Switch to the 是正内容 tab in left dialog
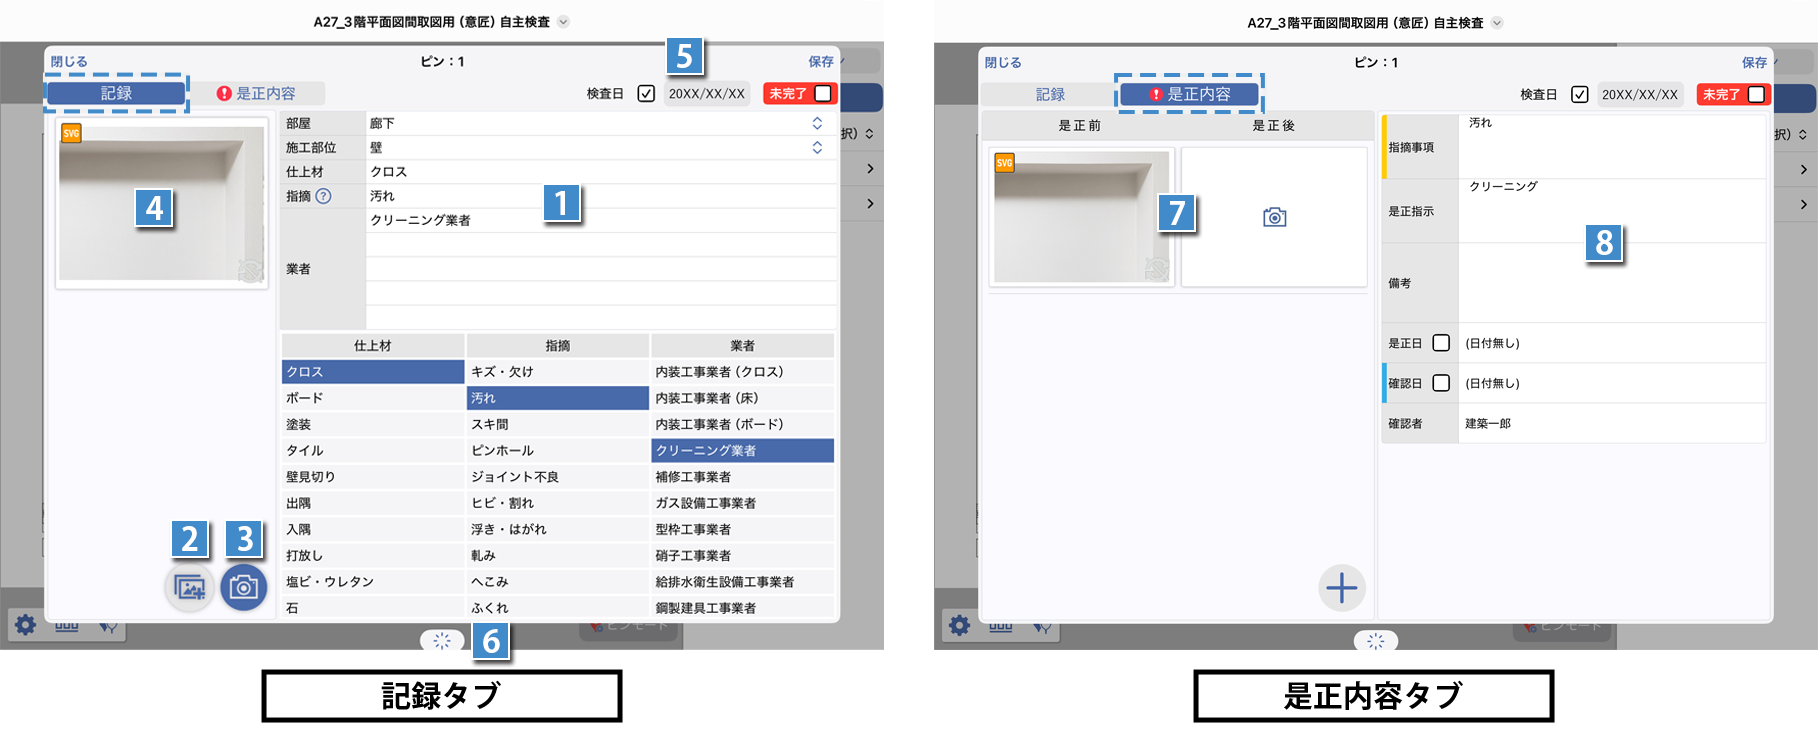Viewport: 1818px width, 734px height. [257, 93]
